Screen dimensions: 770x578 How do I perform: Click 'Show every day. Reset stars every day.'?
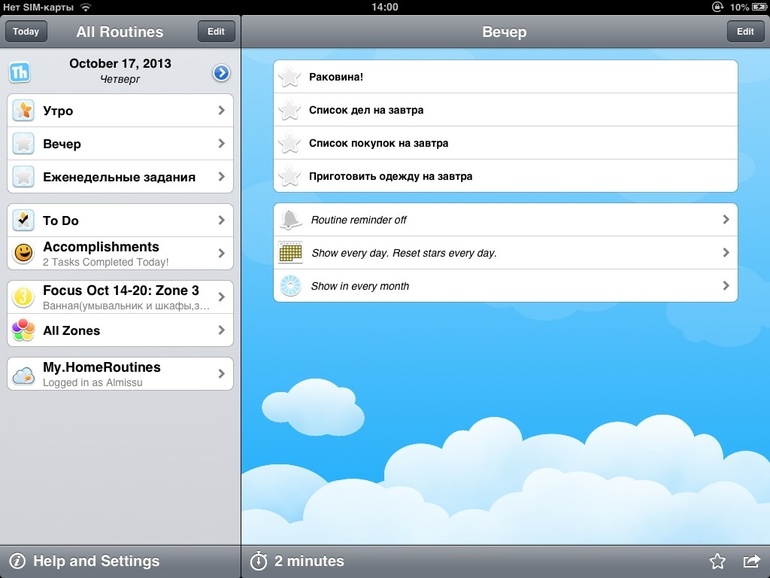(x=404, y=253)
